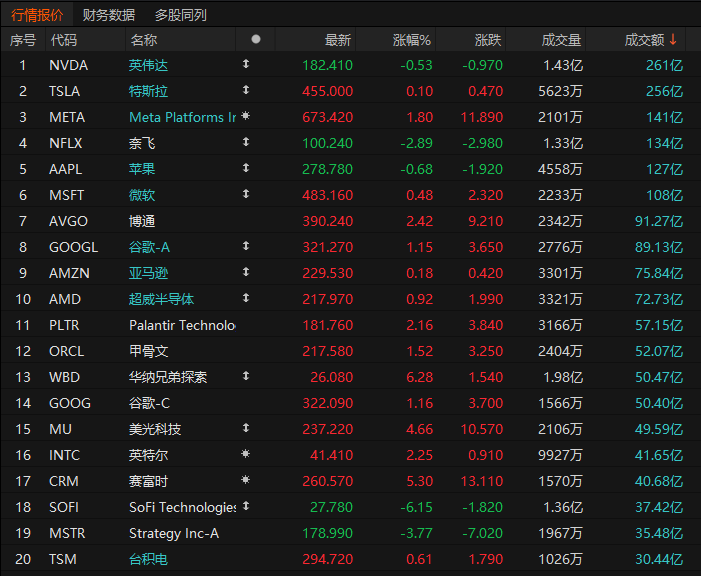Sort by the 涨幅% column header

click(411, 40)
